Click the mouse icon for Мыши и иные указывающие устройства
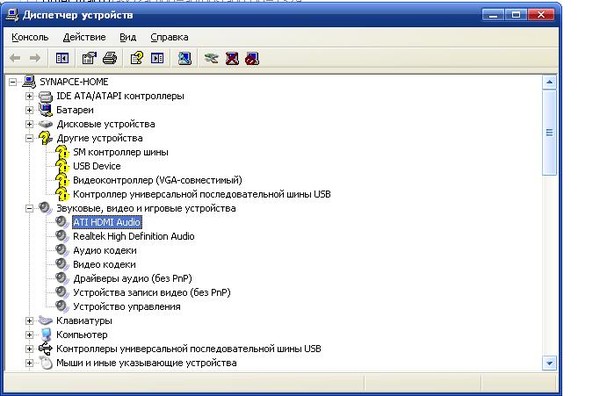The image size is (600, 396). coord(46,363)
